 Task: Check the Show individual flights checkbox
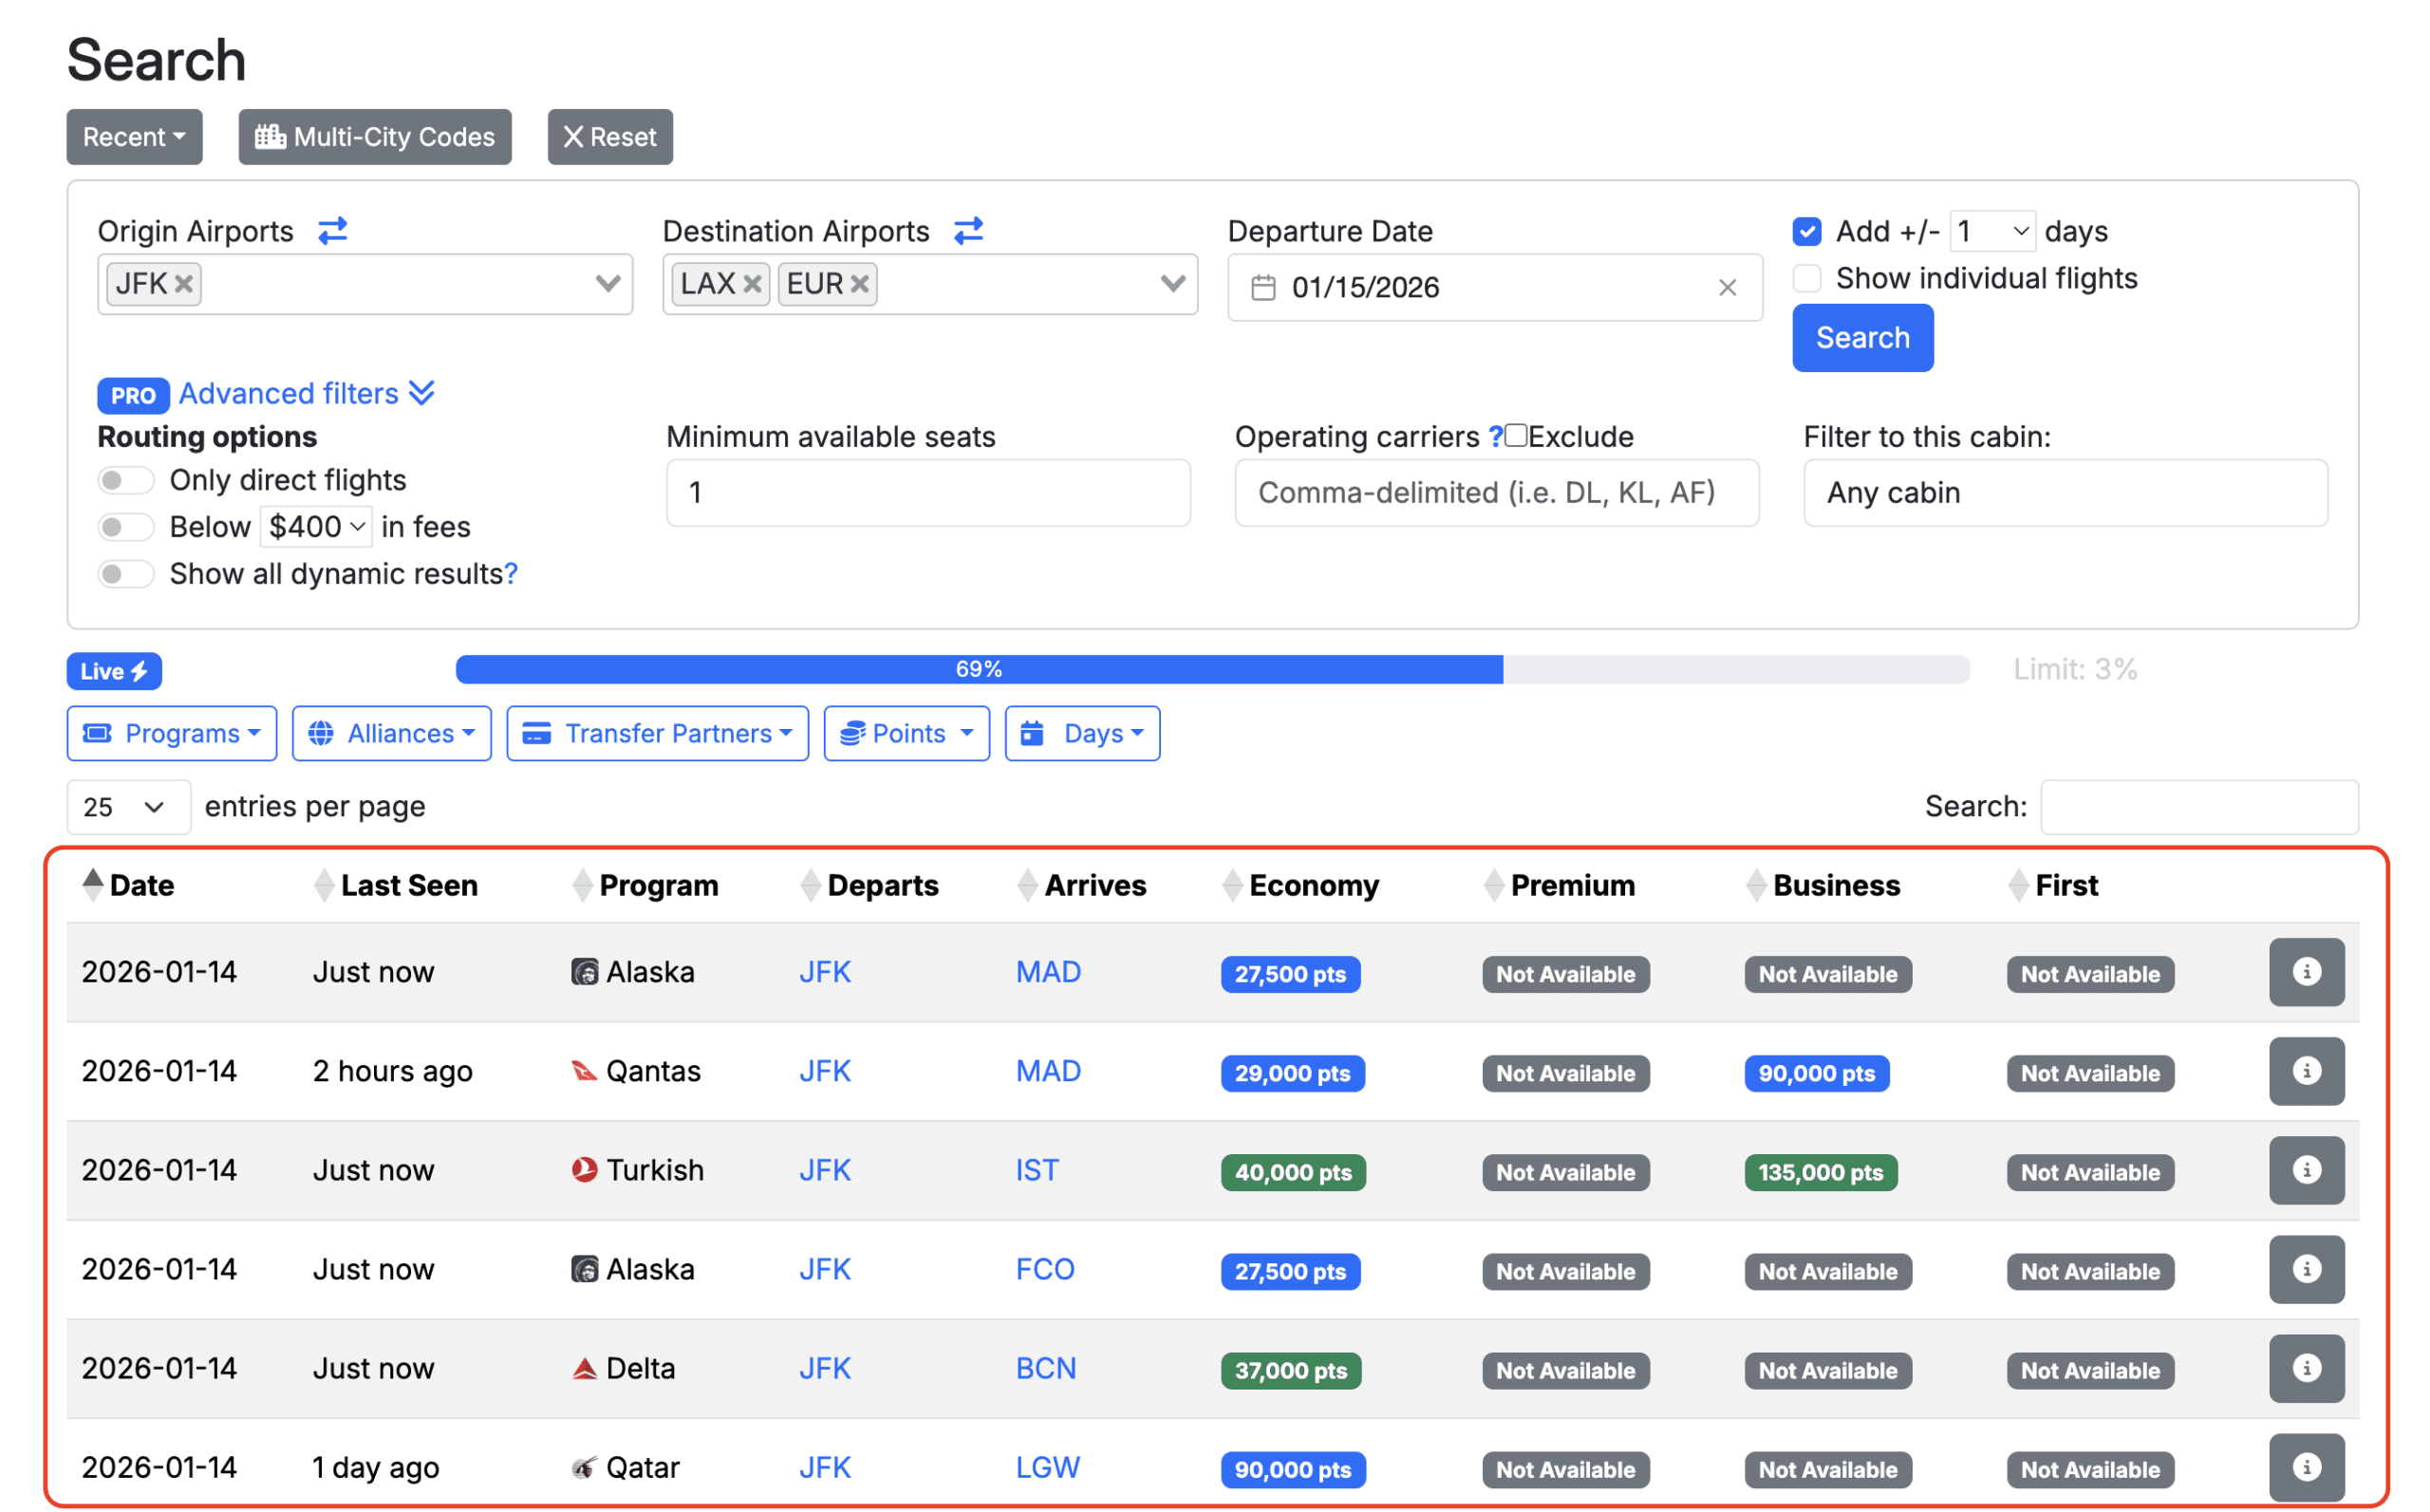(1806, 278)
